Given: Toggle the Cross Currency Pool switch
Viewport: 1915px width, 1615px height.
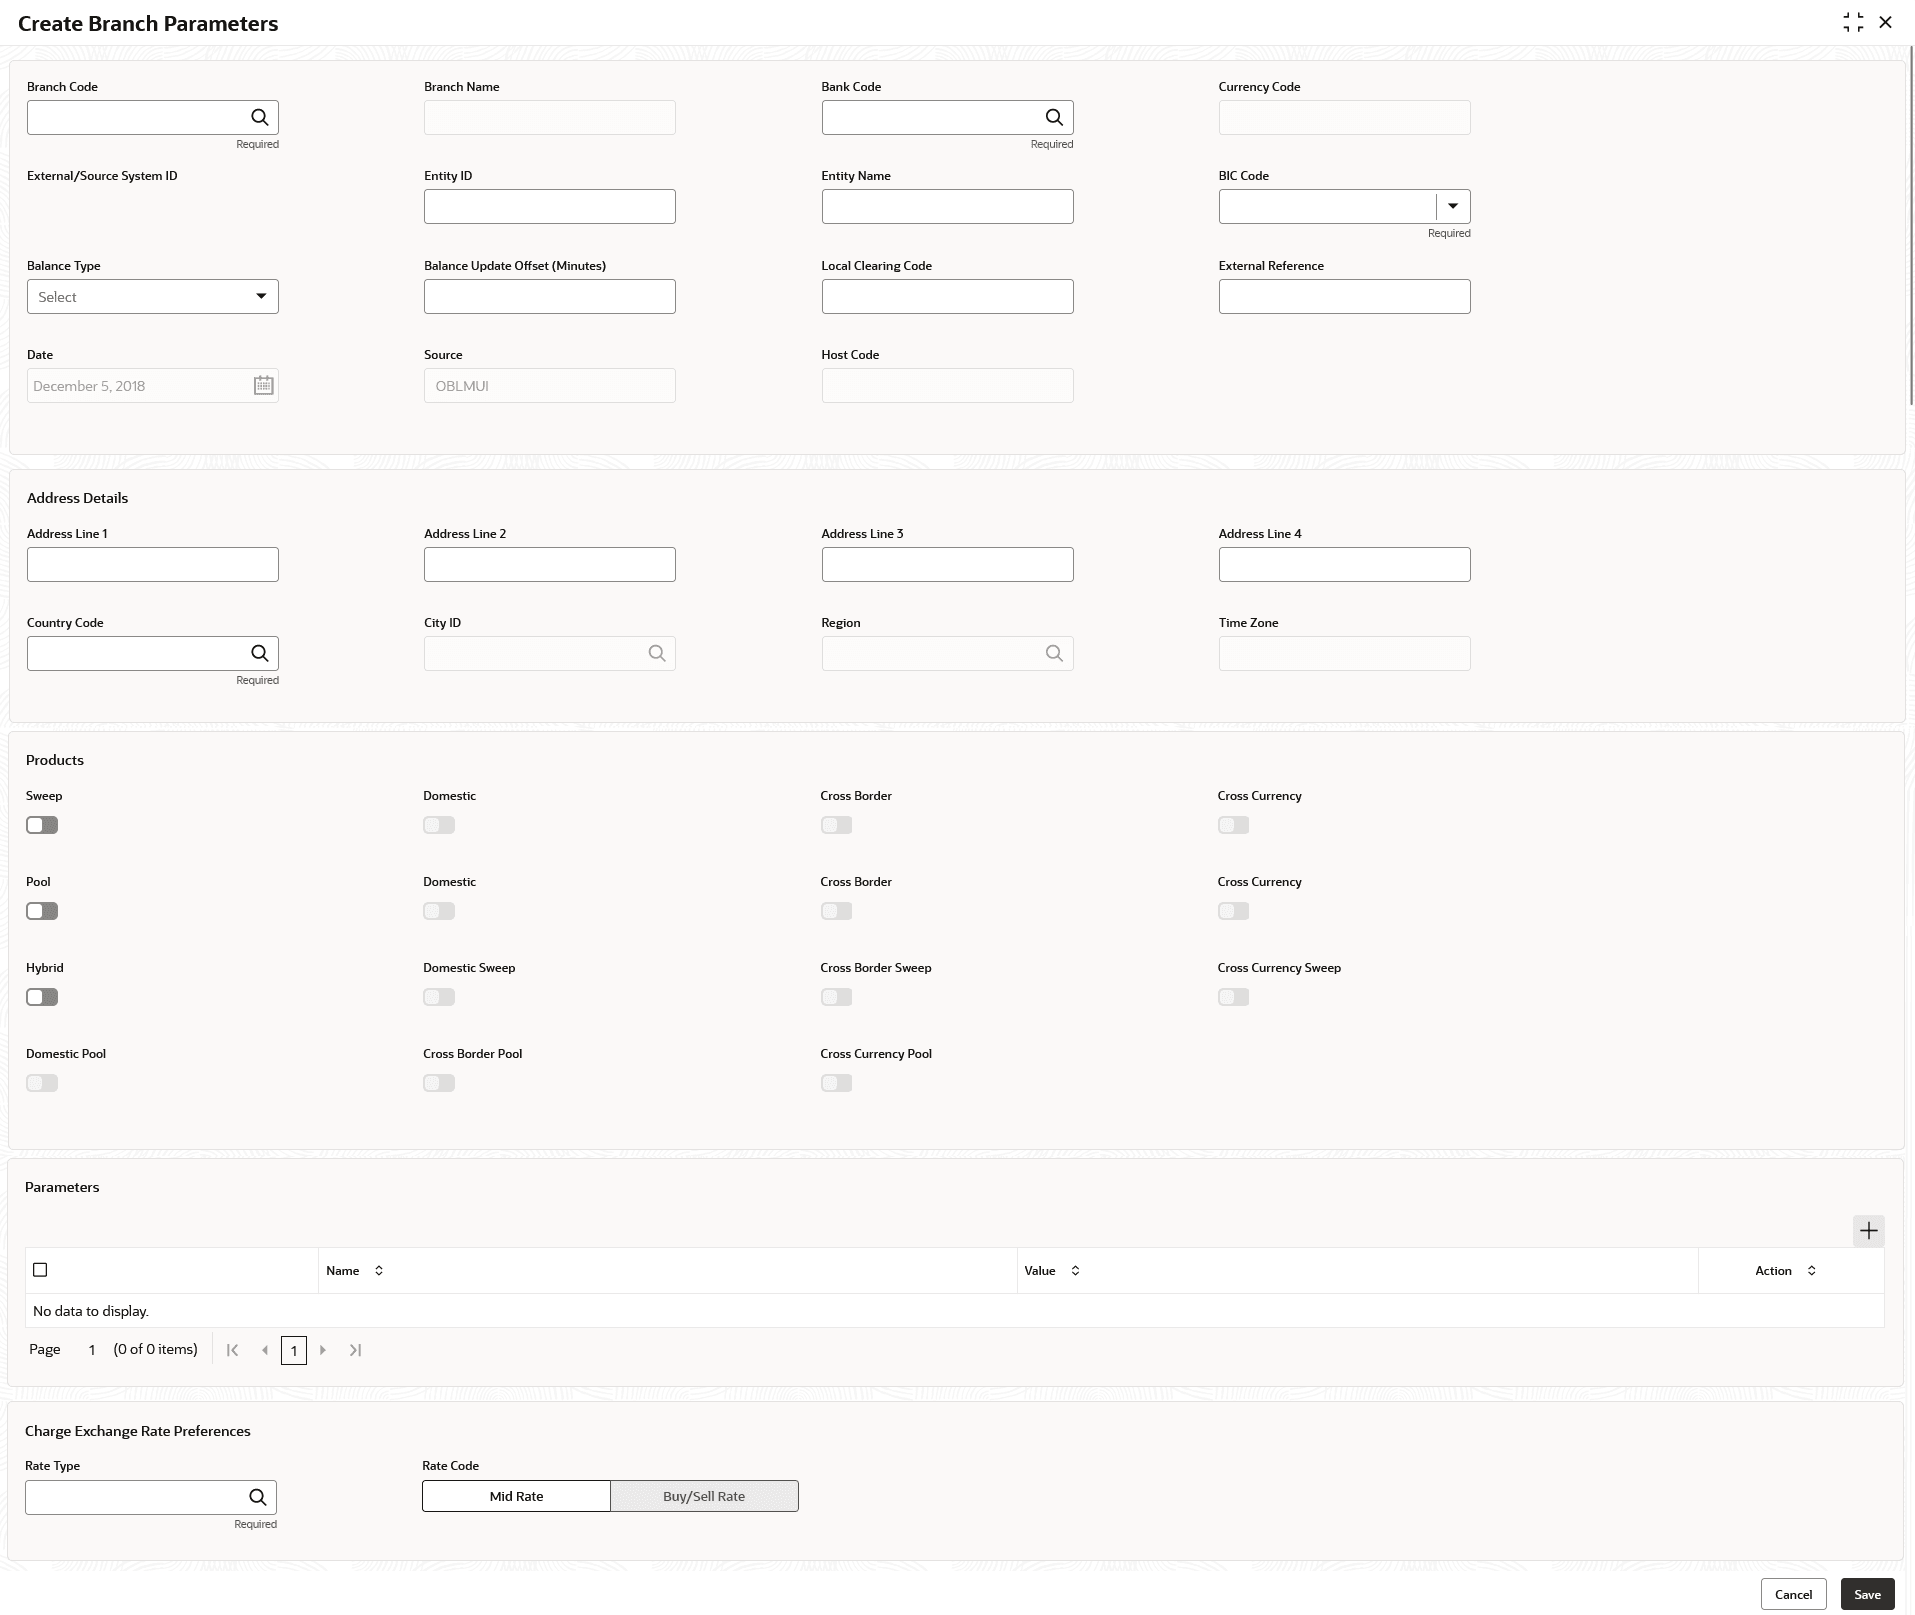Looking at the screenshot, I should [836, 1083].
